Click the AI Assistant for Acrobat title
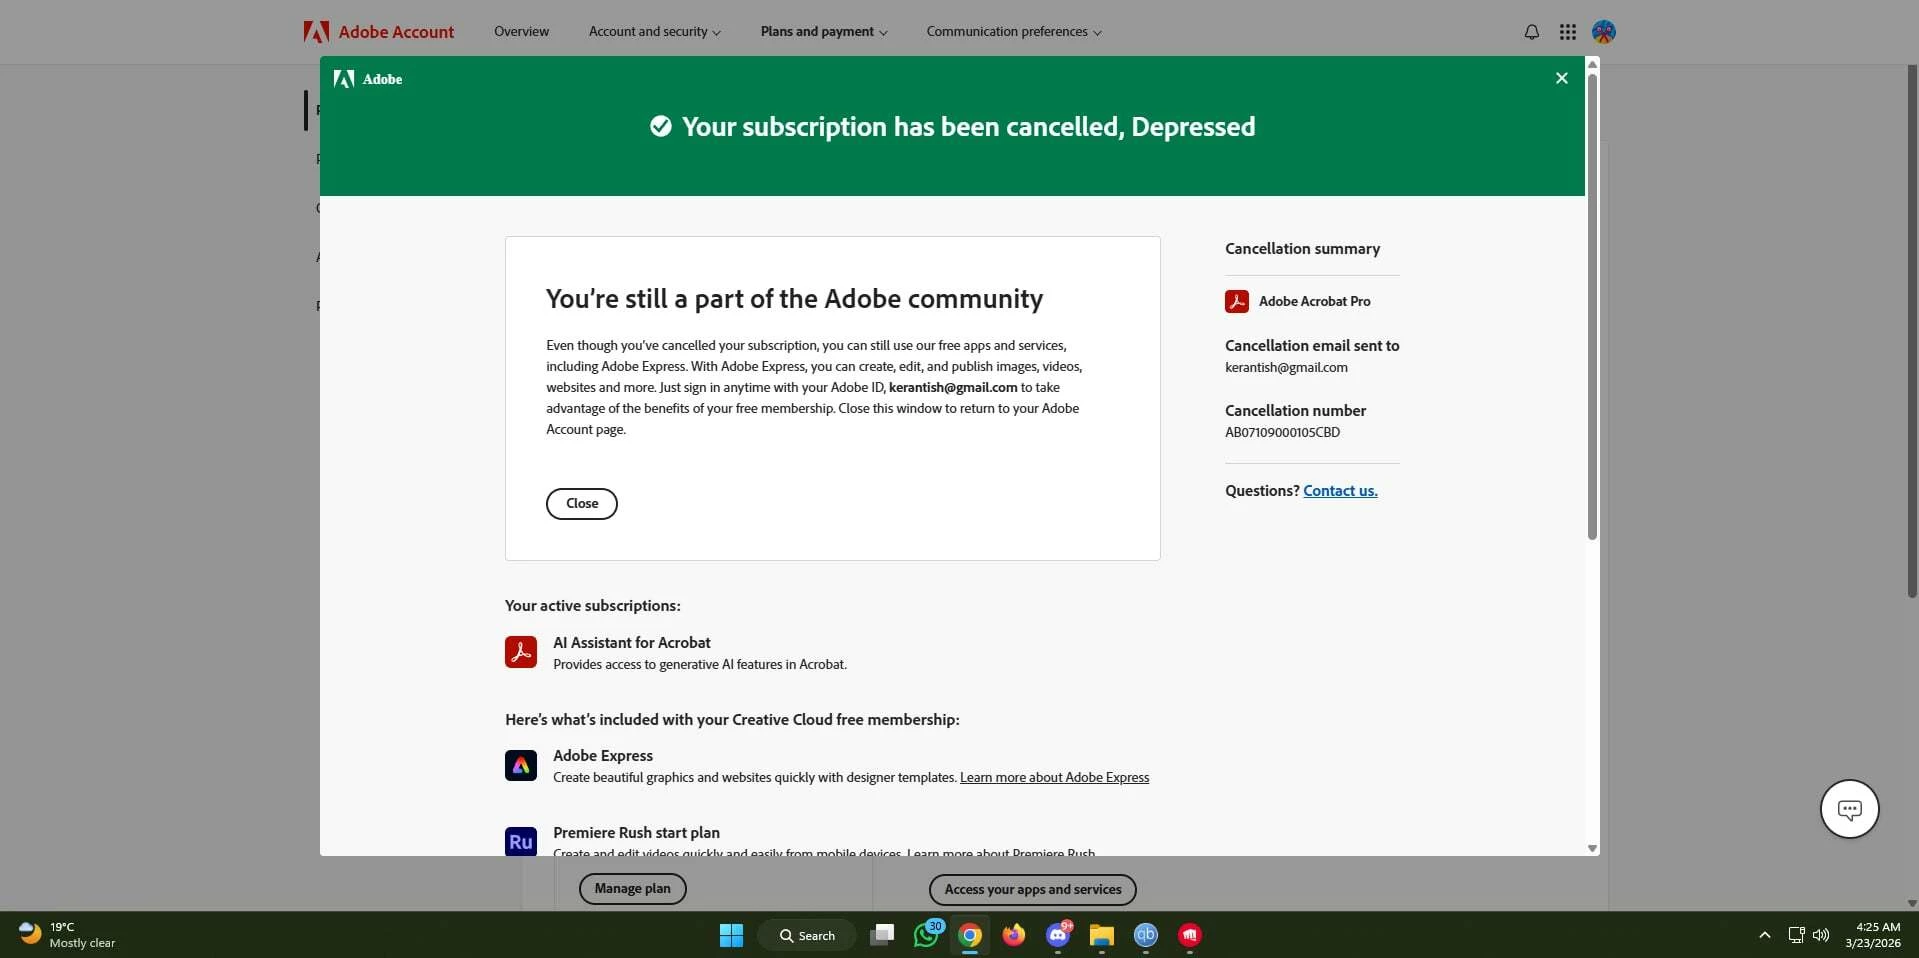1919x958 pixels. point(632,643)
